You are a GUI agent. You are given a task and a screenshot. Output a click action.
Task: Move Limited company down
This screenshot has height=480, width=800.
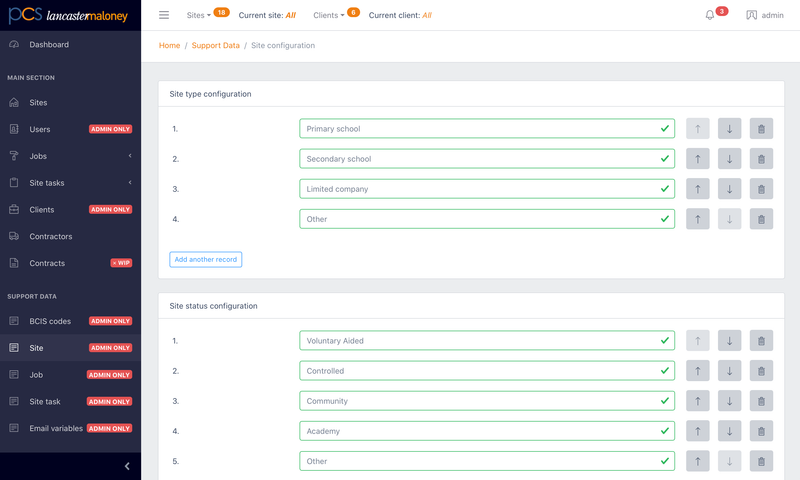click(x=730, y=189)
